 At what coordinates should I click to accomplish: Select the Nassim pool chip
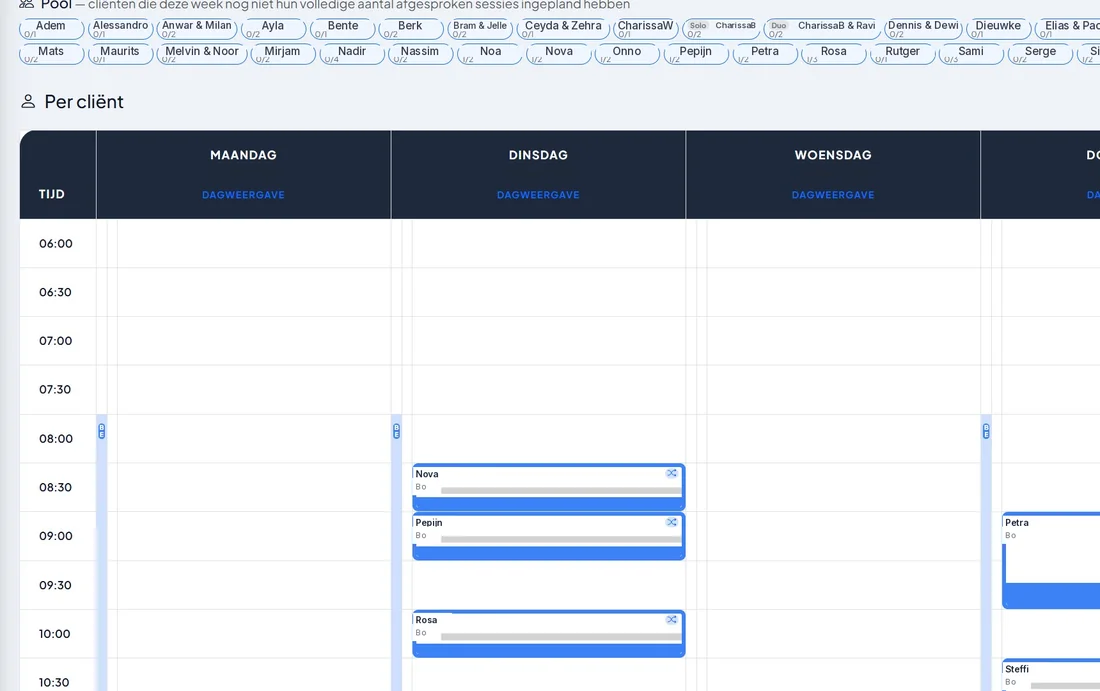(420, 54)
